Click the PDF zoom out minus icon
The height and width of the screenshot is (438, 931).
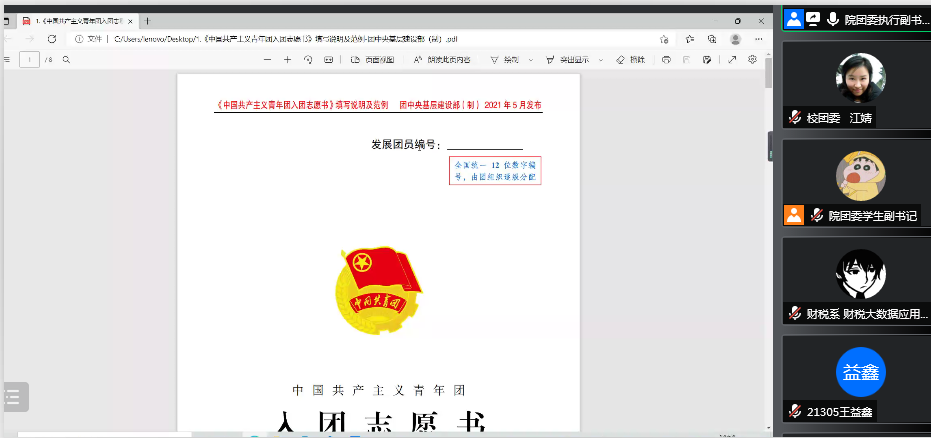[267, 59]
